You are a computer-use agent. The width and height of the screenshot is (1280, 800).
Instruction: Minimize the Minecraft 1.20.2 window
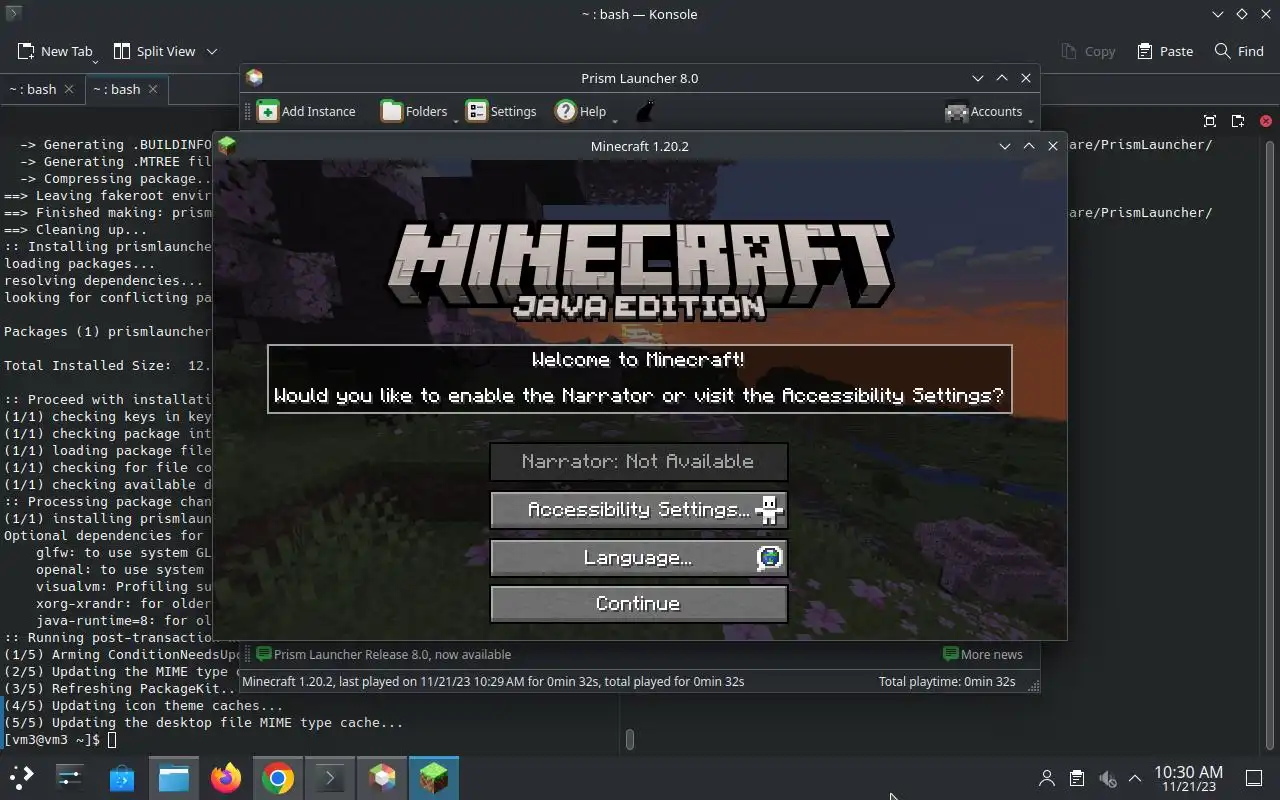(x=1005, y=146)
